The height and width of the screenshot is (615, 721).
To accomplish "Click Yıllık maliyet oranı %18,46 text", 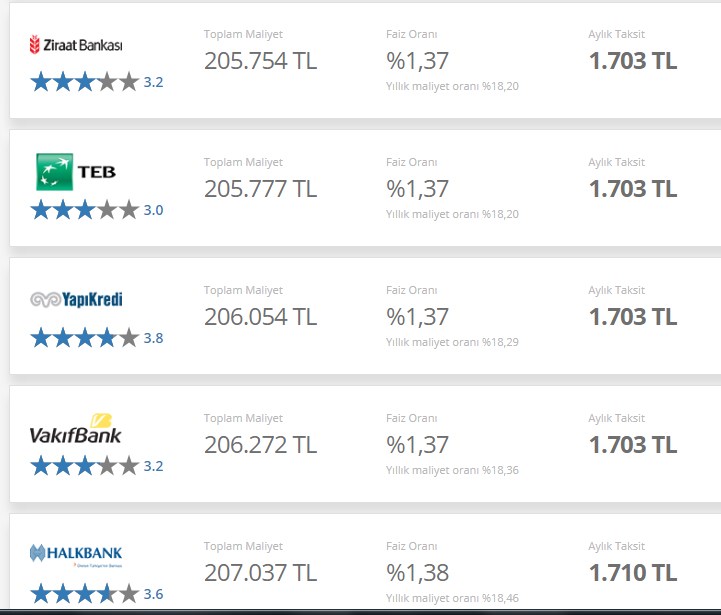I will [x=452, y=598].
